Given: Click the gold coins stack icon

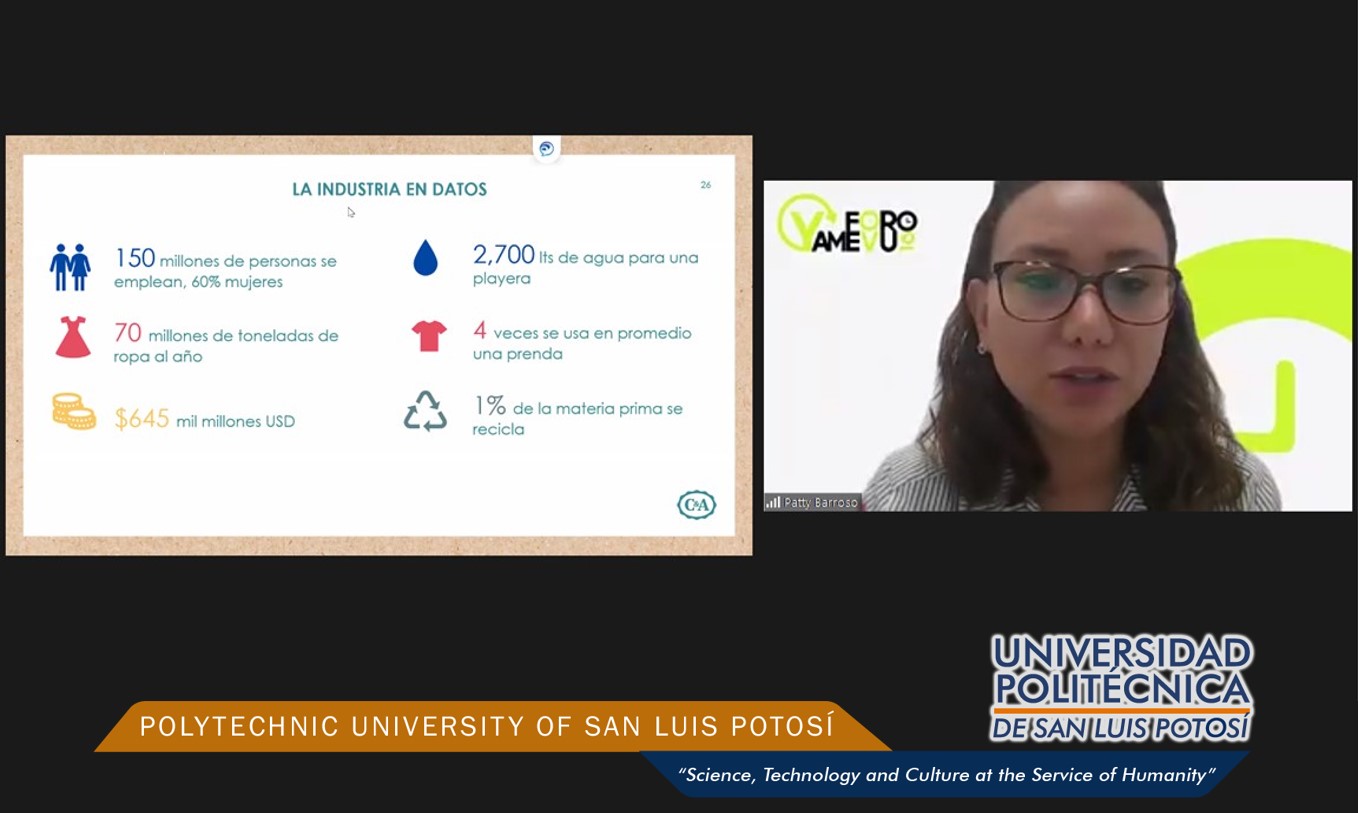Looking at the screenshot, I should [73, 411].
